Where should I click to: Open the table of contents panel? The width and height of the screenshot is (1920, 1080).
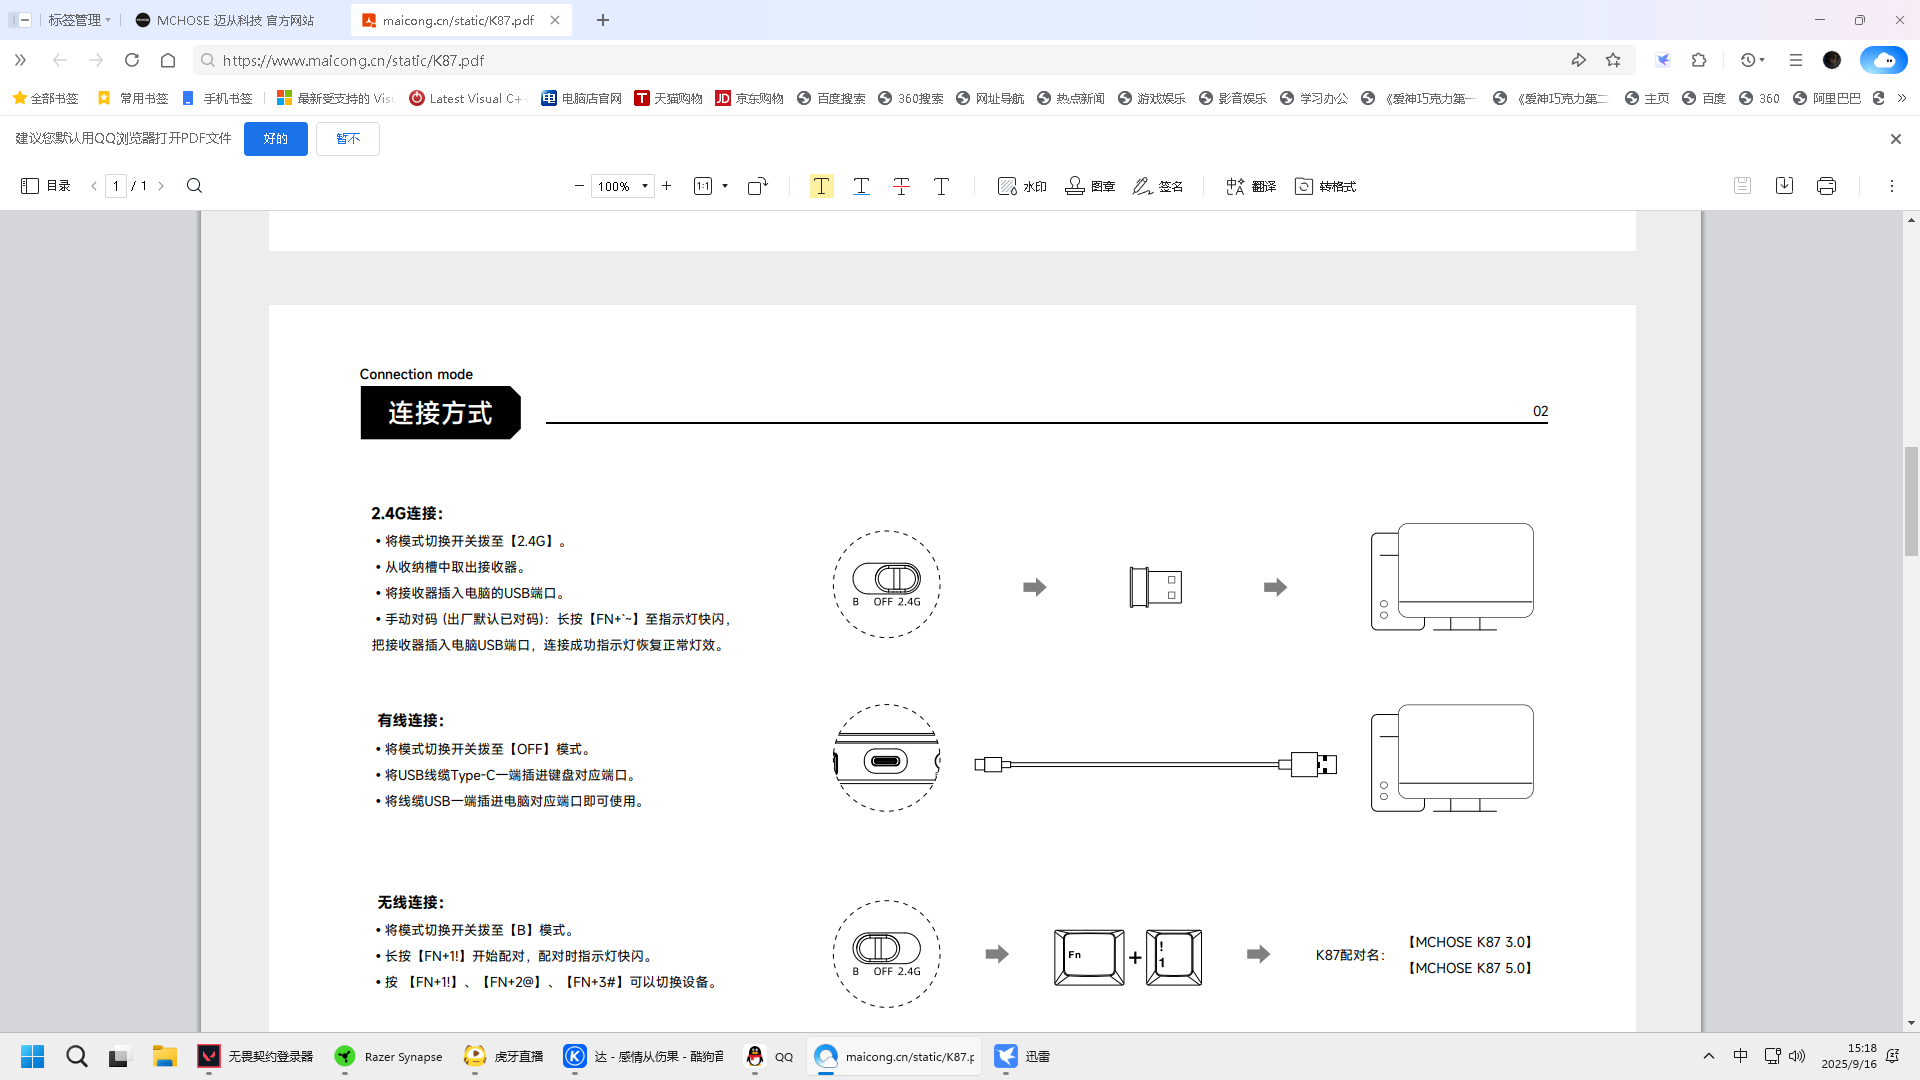46,186
